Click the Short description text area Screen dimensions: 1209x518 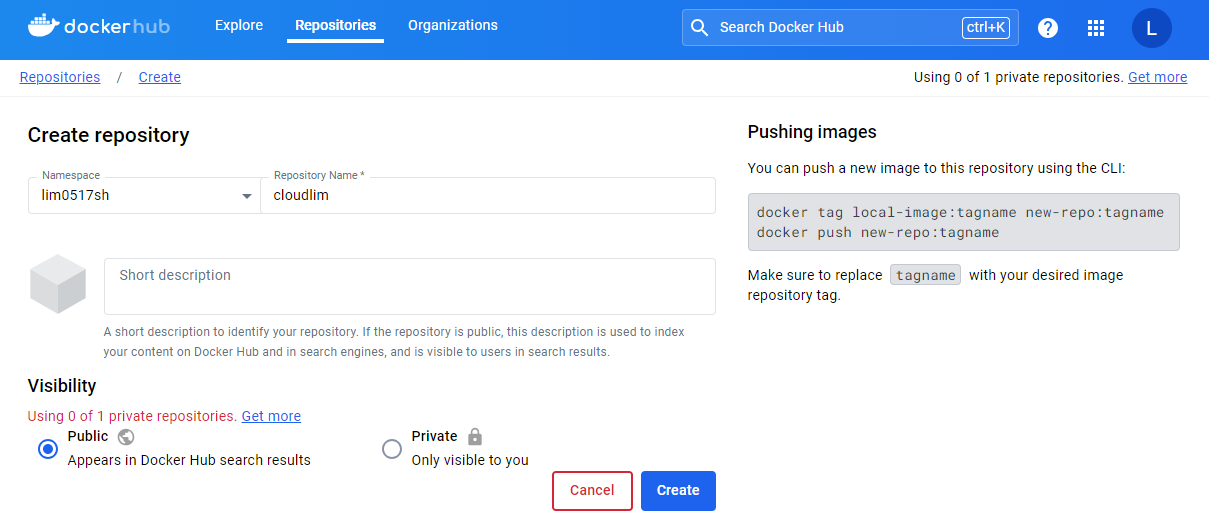coord(410,286)
